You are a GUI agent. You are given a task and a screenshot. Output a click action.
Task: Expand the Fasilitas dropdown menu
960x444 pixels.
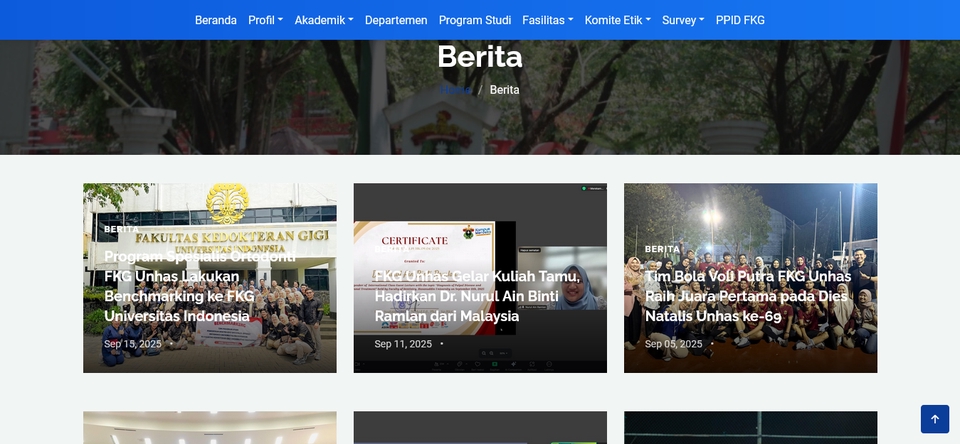pyautogui.click(x=548, y=20)
